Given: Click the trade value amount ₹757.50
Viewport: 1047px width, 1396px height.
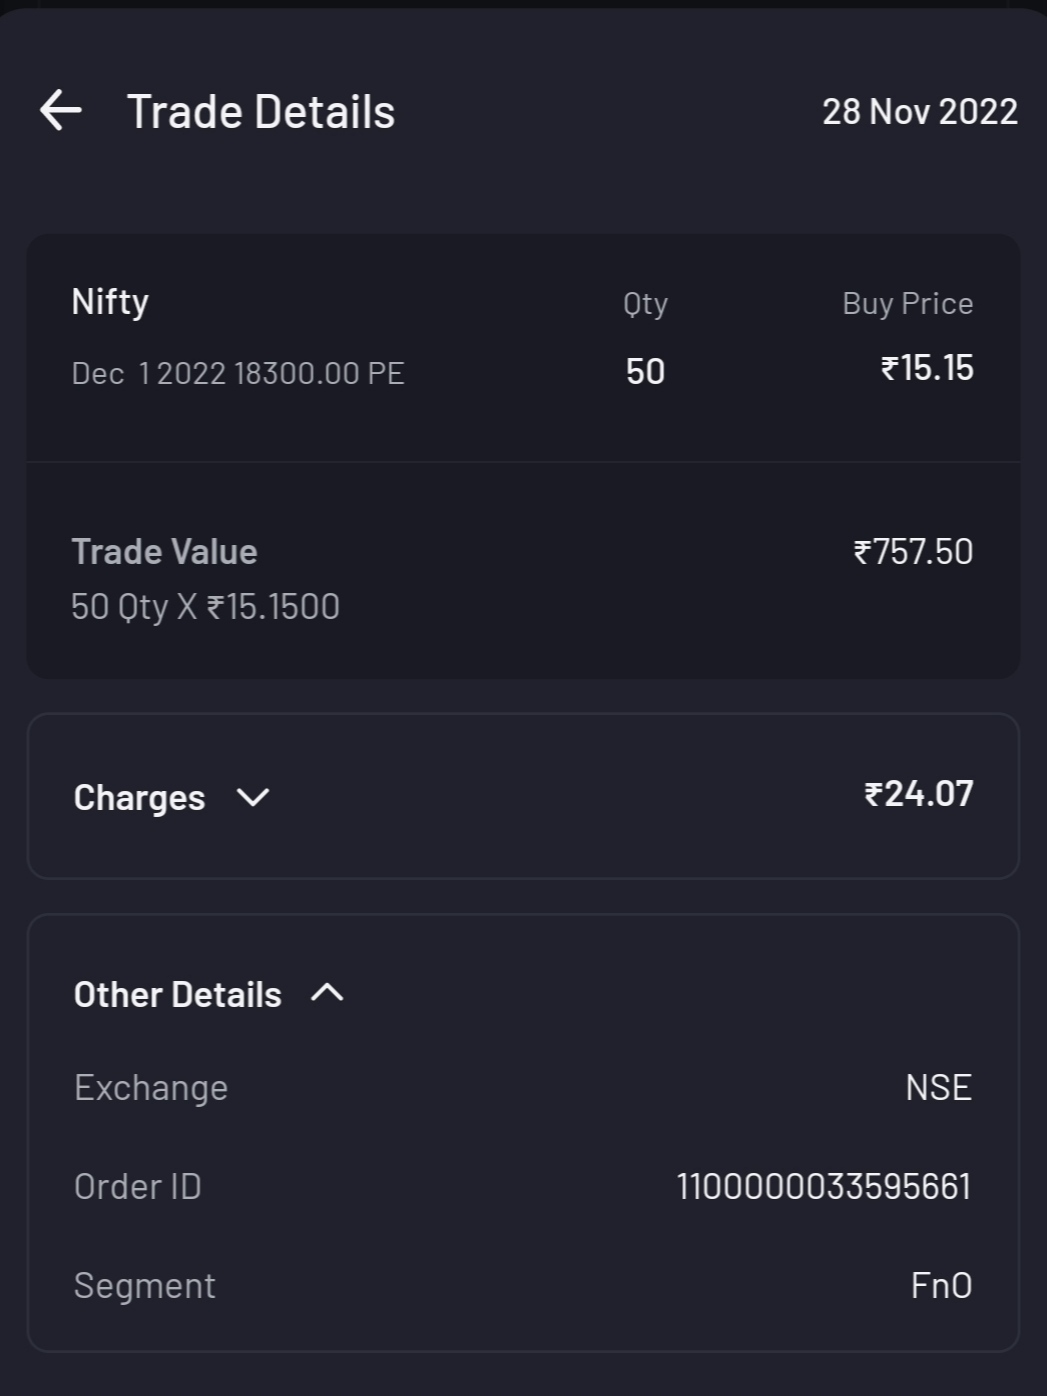Looking at the screenshot, I should tap(913, 551).
